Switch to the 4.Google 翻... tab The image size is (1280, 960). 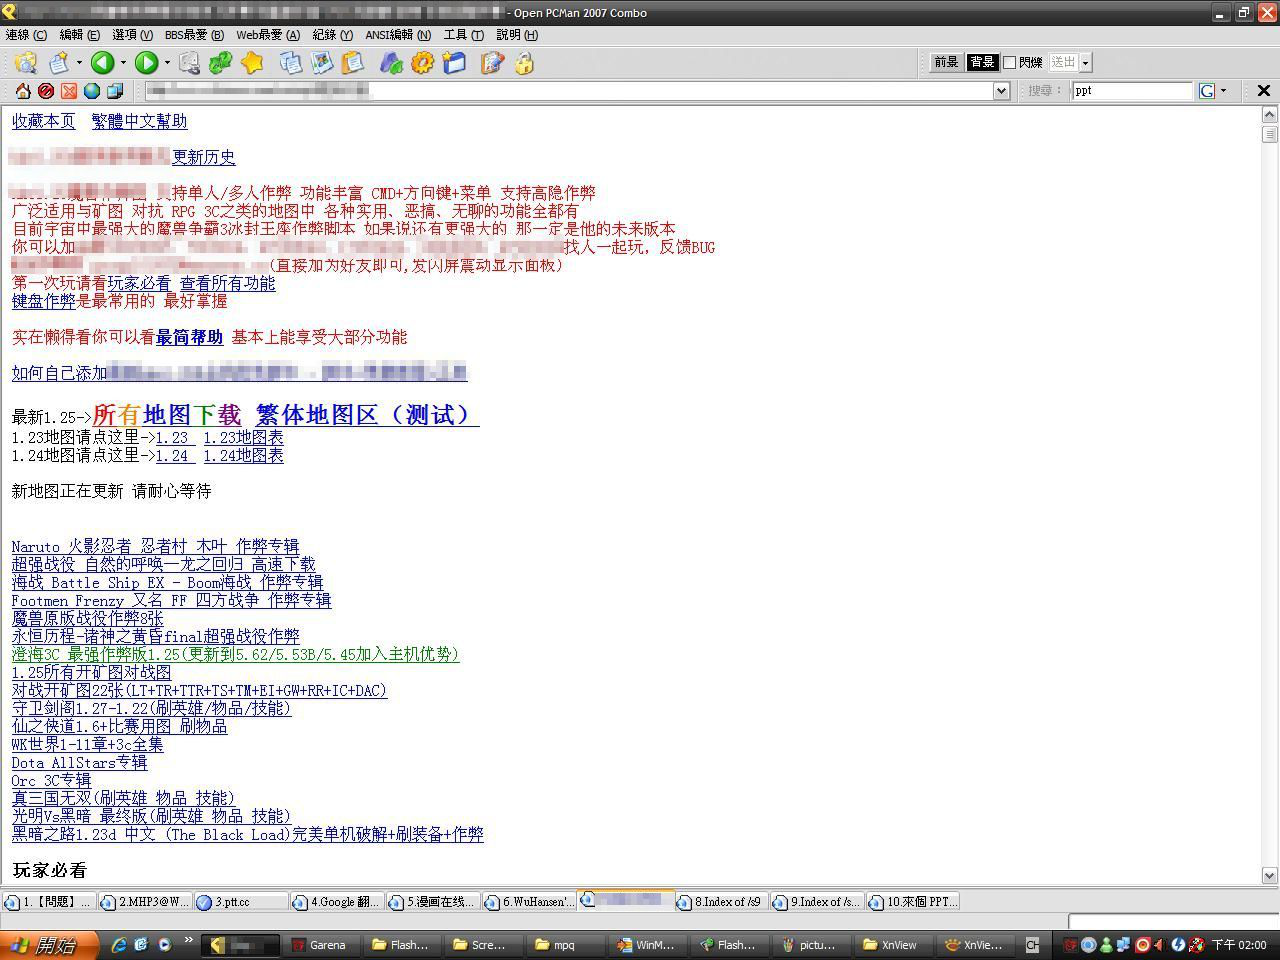336,902
